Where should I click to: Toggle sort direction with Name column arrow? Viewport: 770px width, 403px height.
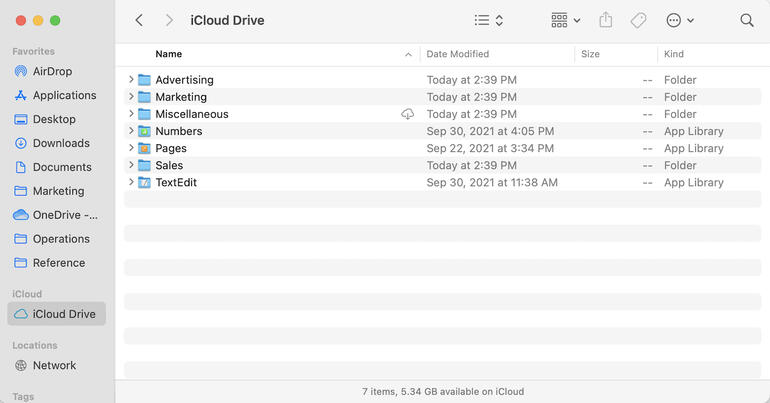tap(408, 54)
